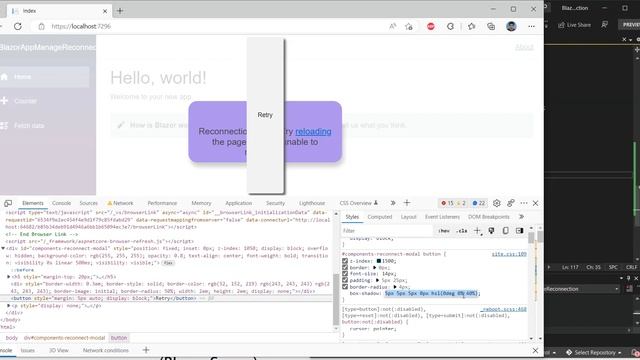Collapse the components-reconnect-modal div node
The height and width of the screenshot is (360, 640).
coord(3,248)
